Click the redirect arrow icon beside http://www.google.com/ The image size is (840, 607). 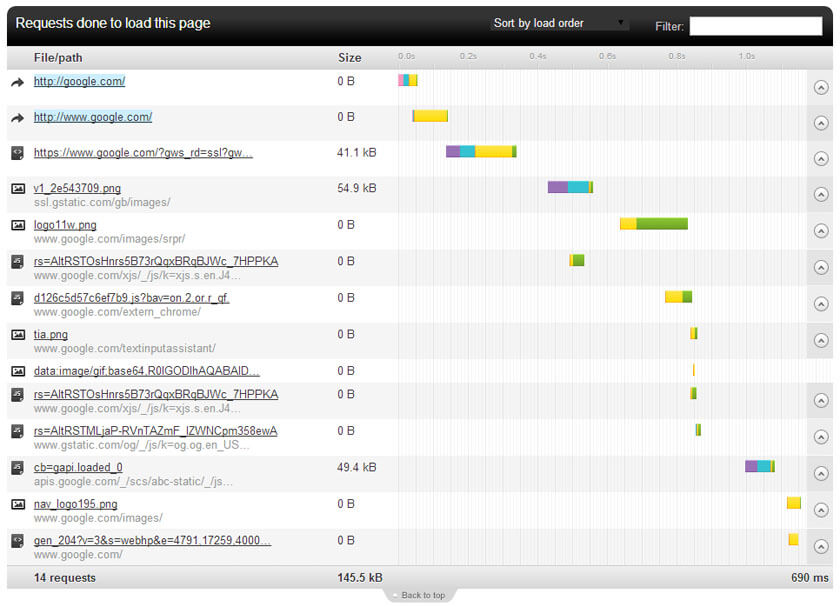pos(18,118)
